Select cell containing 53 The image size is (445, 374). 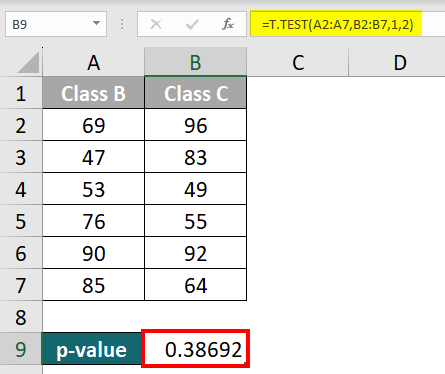pos(93,189)
